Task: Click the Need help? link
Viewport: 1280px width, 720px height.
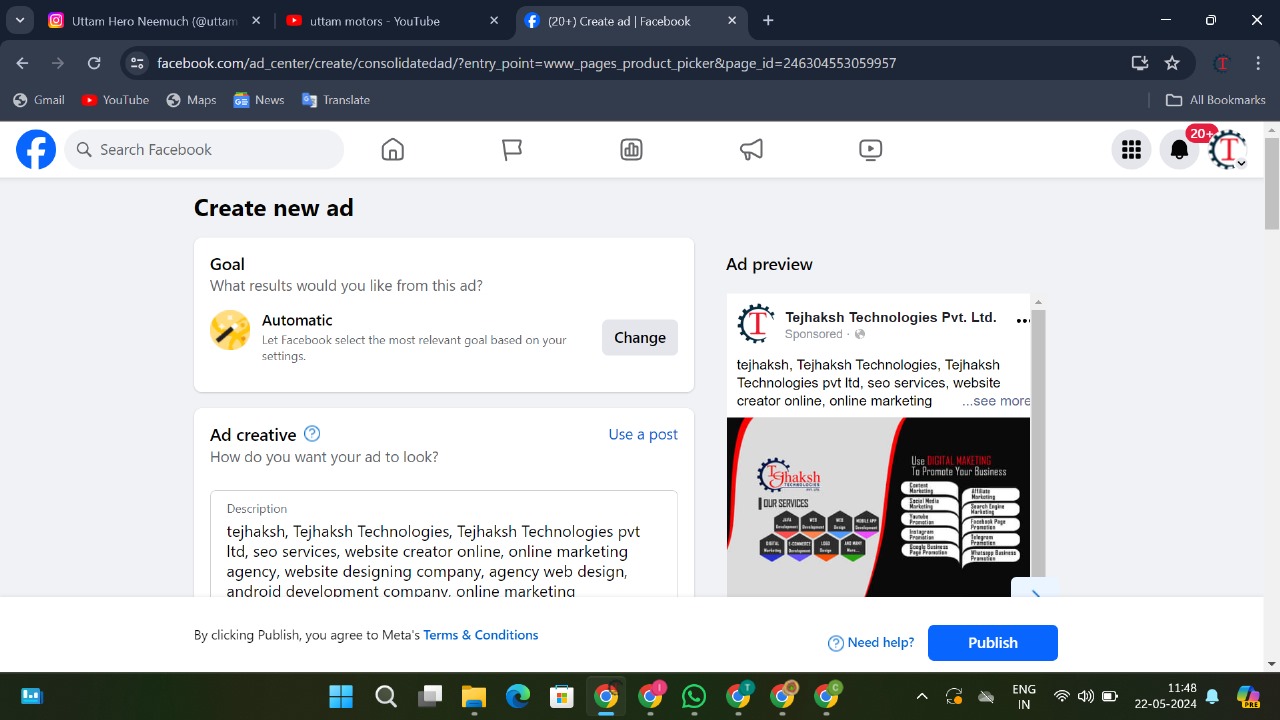Action: pos(871,643)
